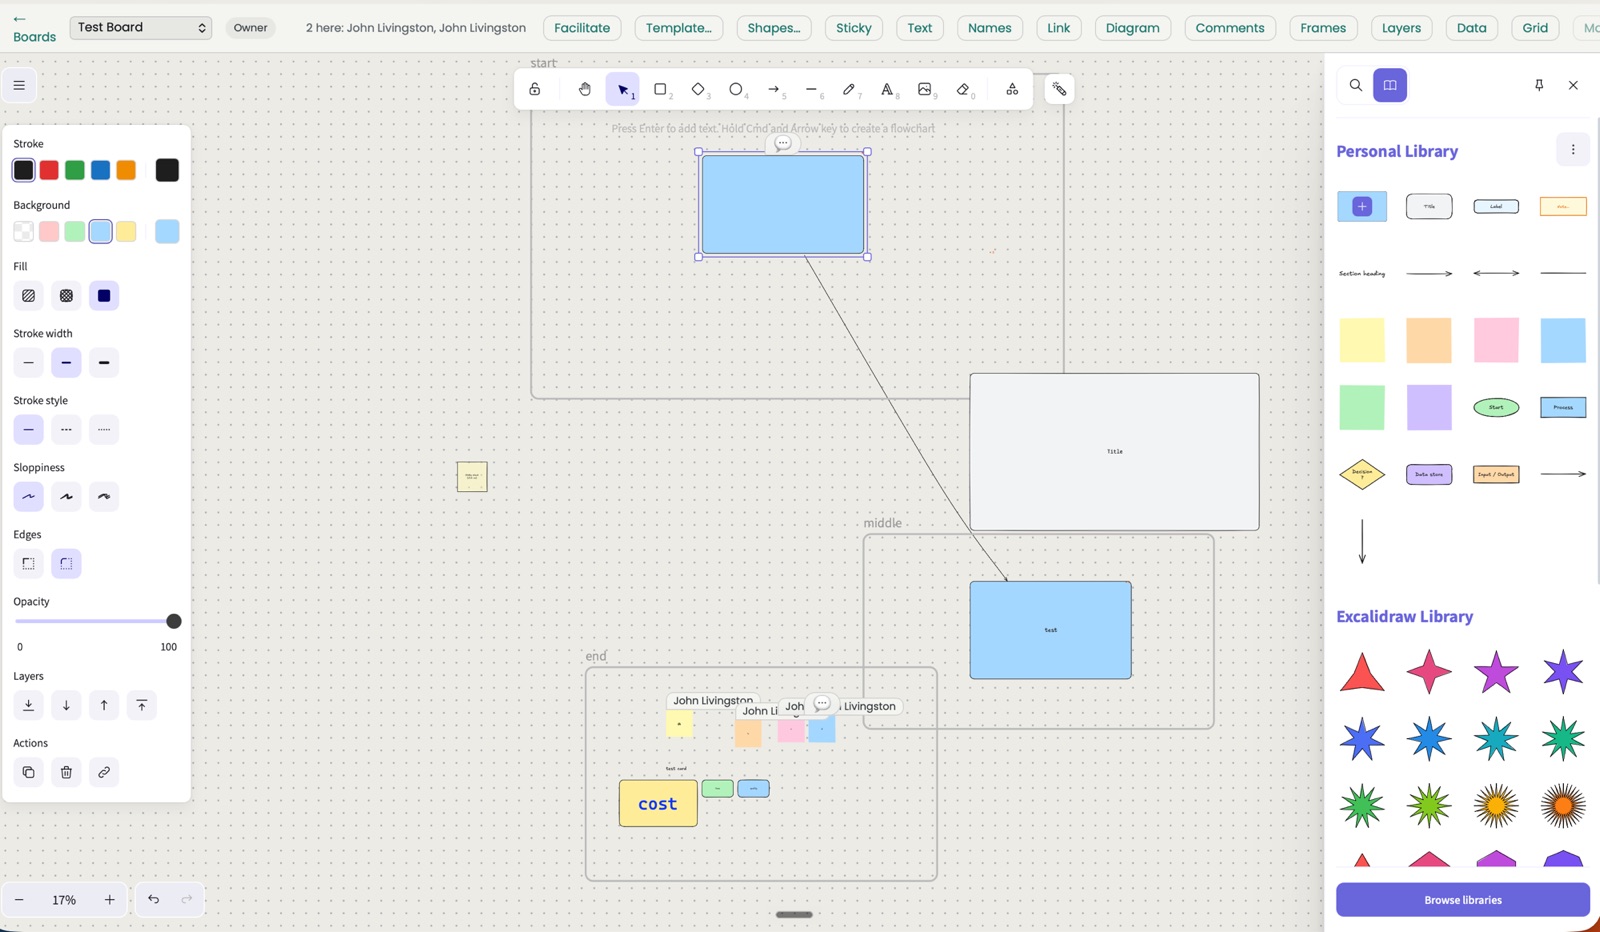
Task: Open the extra shapes tools icon
Action: (x=1012, y=89)
